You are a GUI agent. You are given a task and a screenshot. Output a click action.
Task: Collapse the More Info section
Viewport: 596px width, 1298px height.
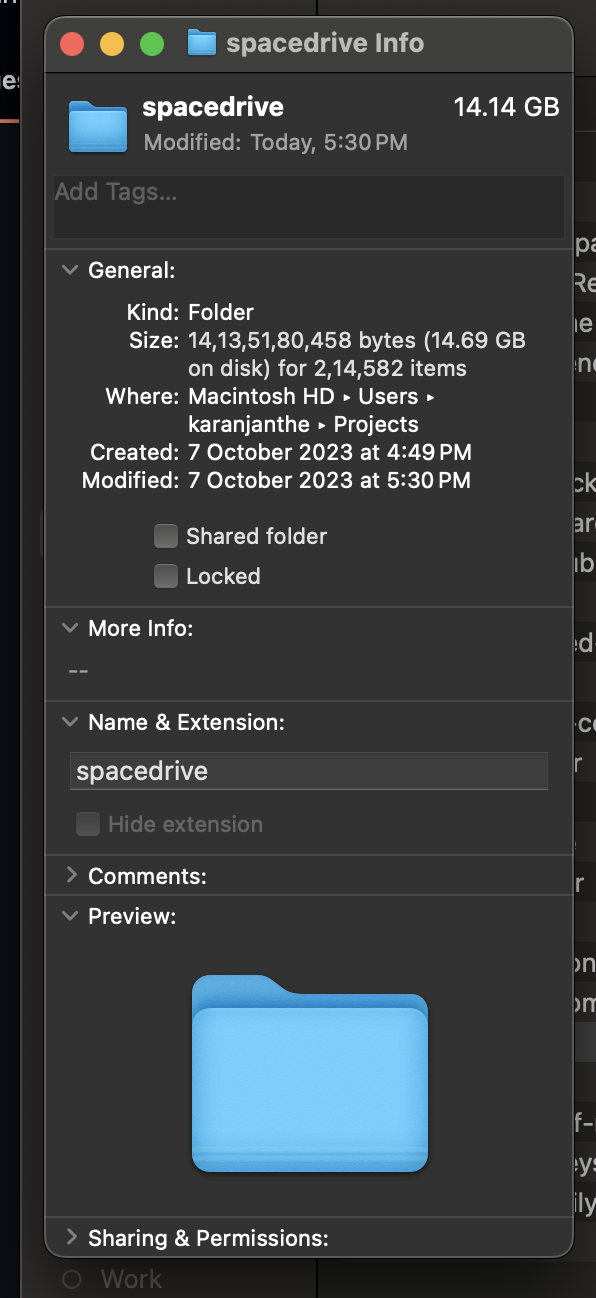(x=69, y=628)
